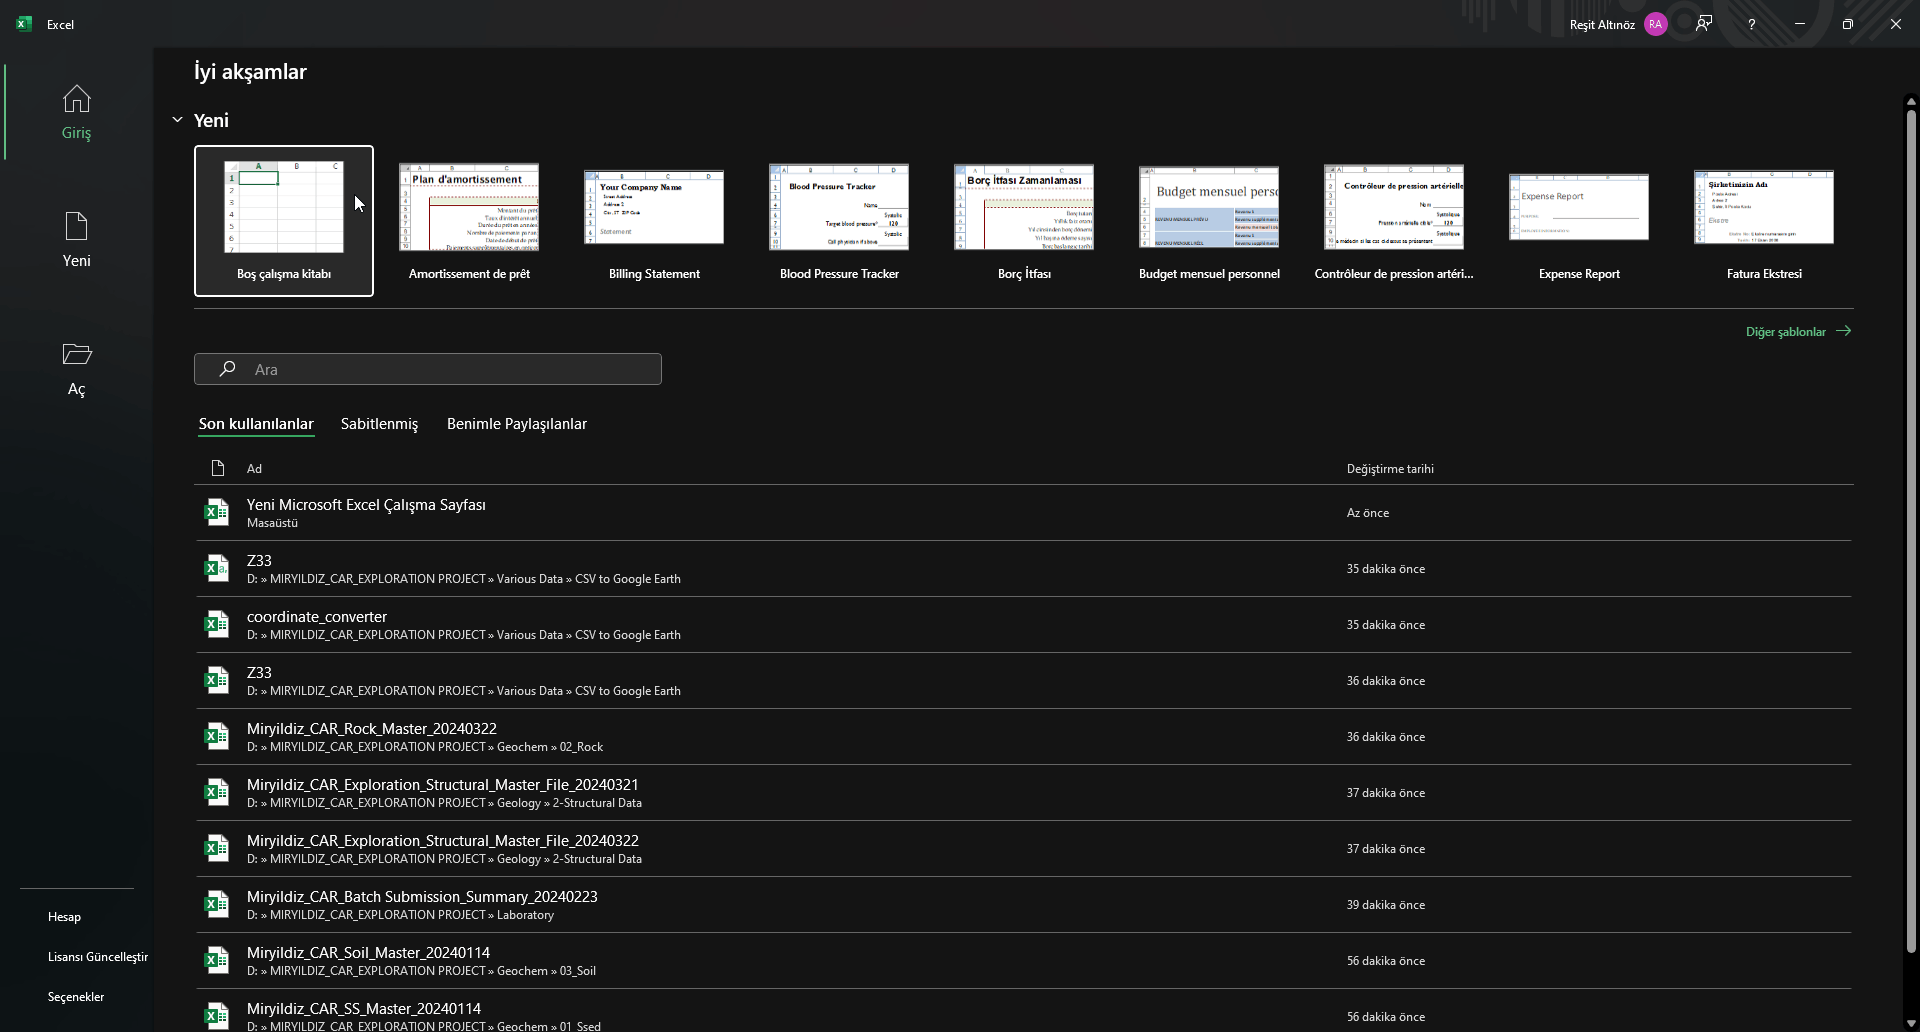Open Z33 modified 36 dakika önce
Screen dimensions: 1920x1032
(x=1023, y=680)
